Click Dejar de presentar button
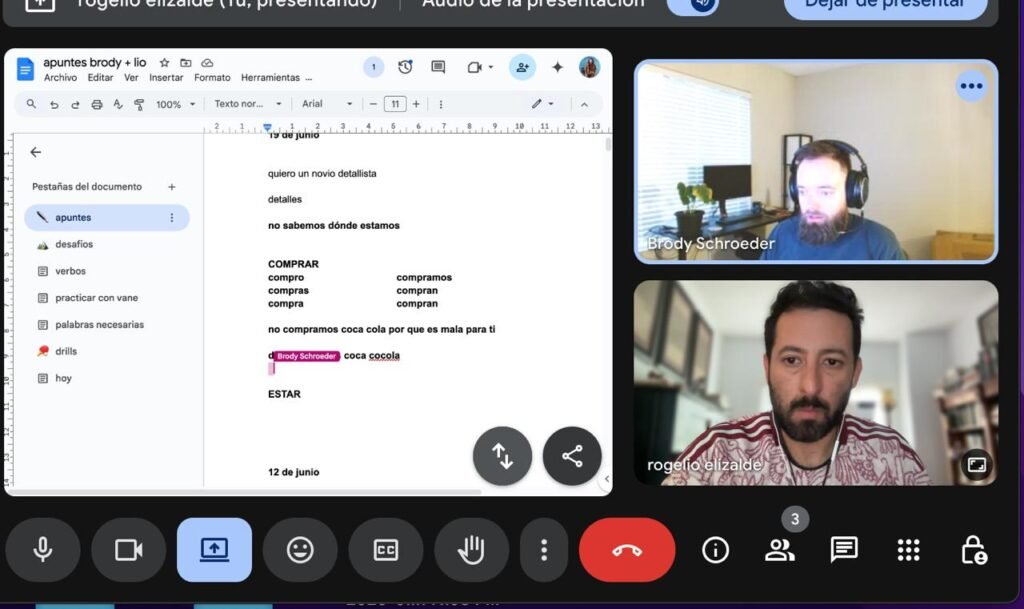Image resolution: width=1024 pixels, height=609 pixels. coord(886,3)
